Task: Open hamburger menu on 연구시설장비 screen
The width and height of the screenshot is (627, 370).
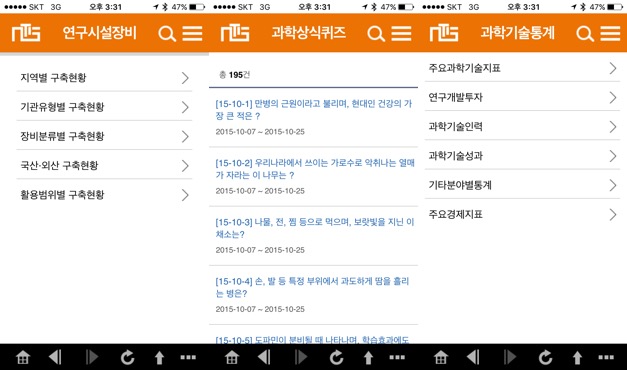Action: pyautogui.click(x=193, y=34)
